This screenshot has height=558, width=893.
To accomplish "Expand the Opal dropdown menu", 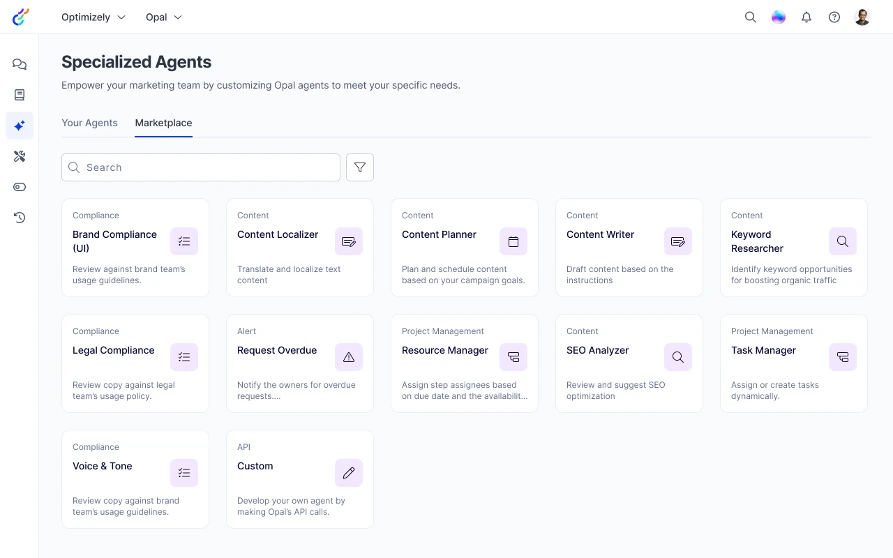I will coord(163,17).
